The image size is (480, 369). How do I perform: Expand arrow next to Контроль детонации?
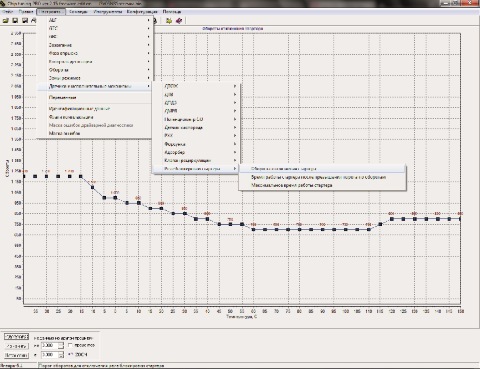[149, 62]
